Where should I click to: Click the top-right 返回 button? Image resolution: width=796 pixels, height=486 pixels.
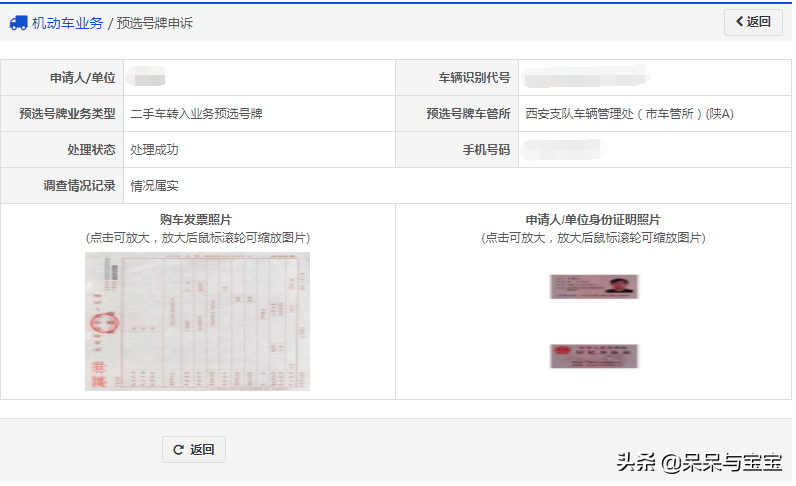click(x=753, y=22)
